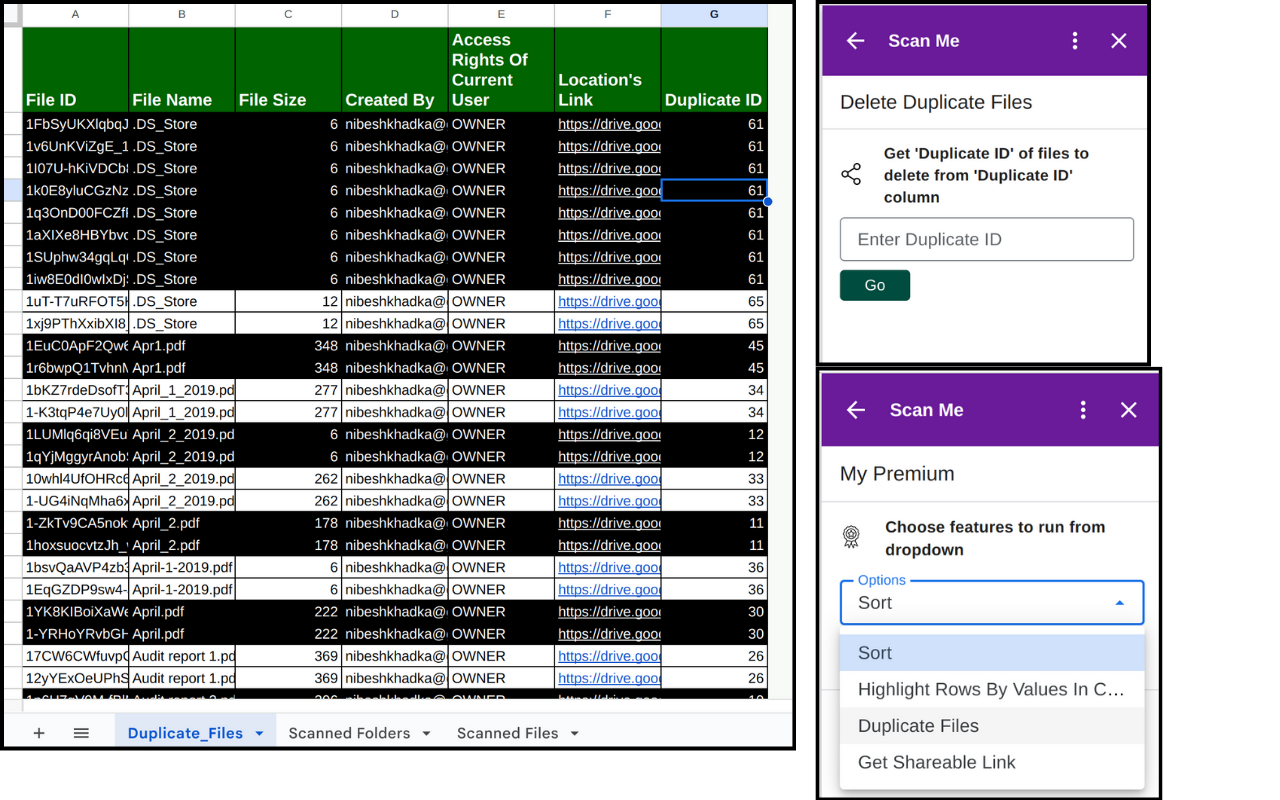Select April_2.pdf cell in 1-ZkTv9CA5nok row
The image size is (1280, 800).
[182, 523]
